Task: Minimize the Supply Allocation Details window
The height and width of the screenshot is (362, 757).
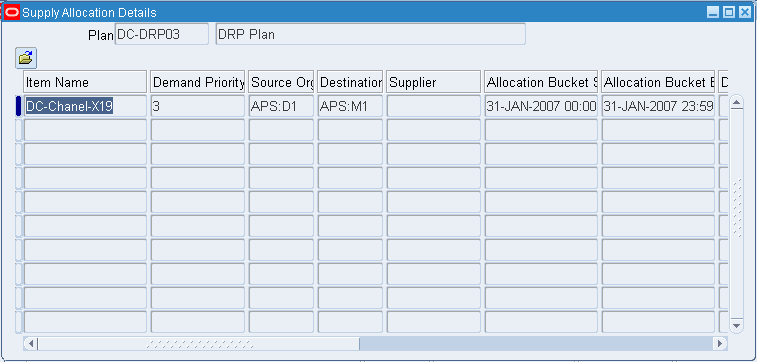Action: pos(713,13)
